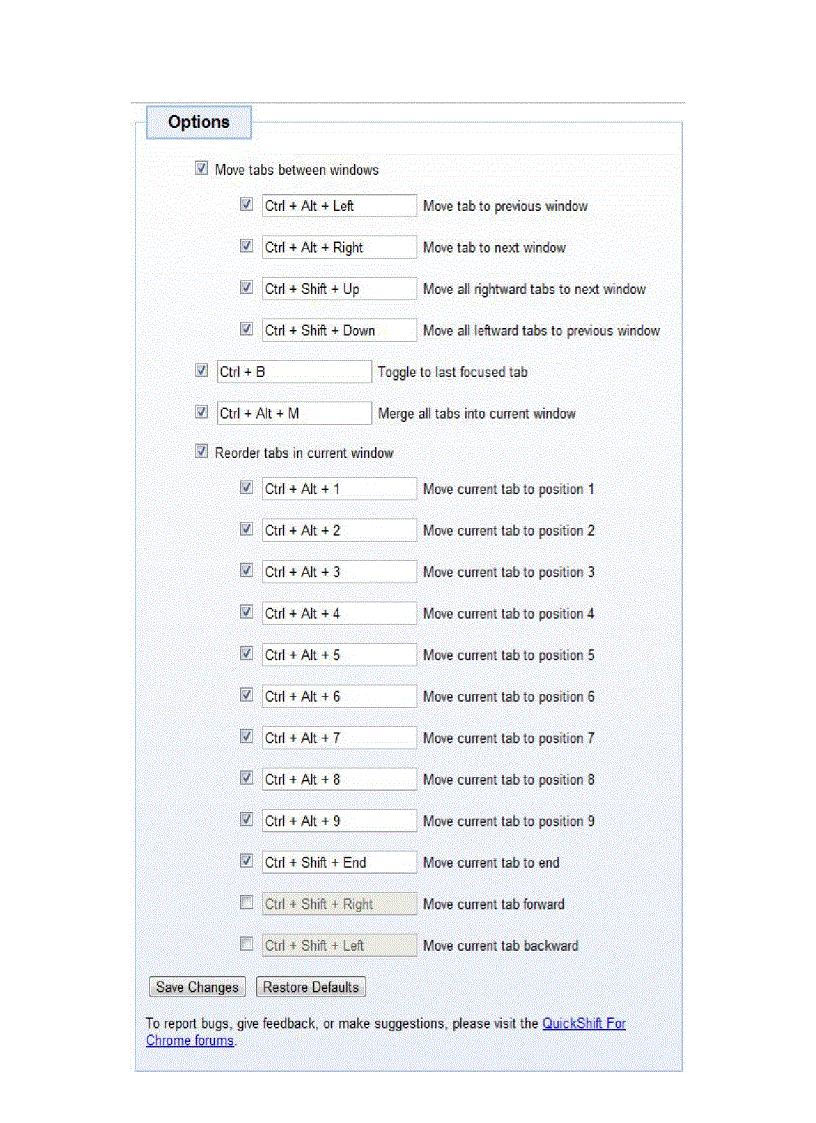
Task: Uncheck Move tabs between windows
Action: 202,168
